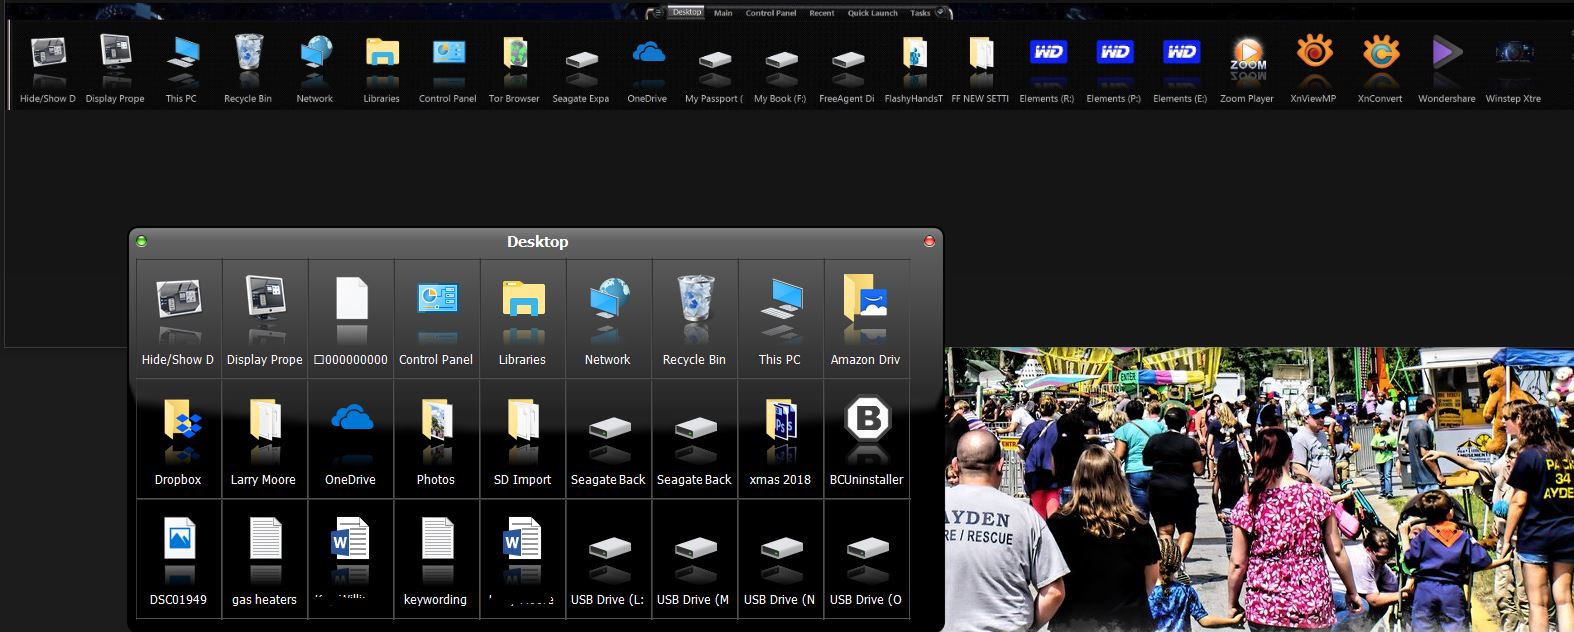Select the Control Panel tab in dock
The image size is (1574, 632).
[771, 13]
